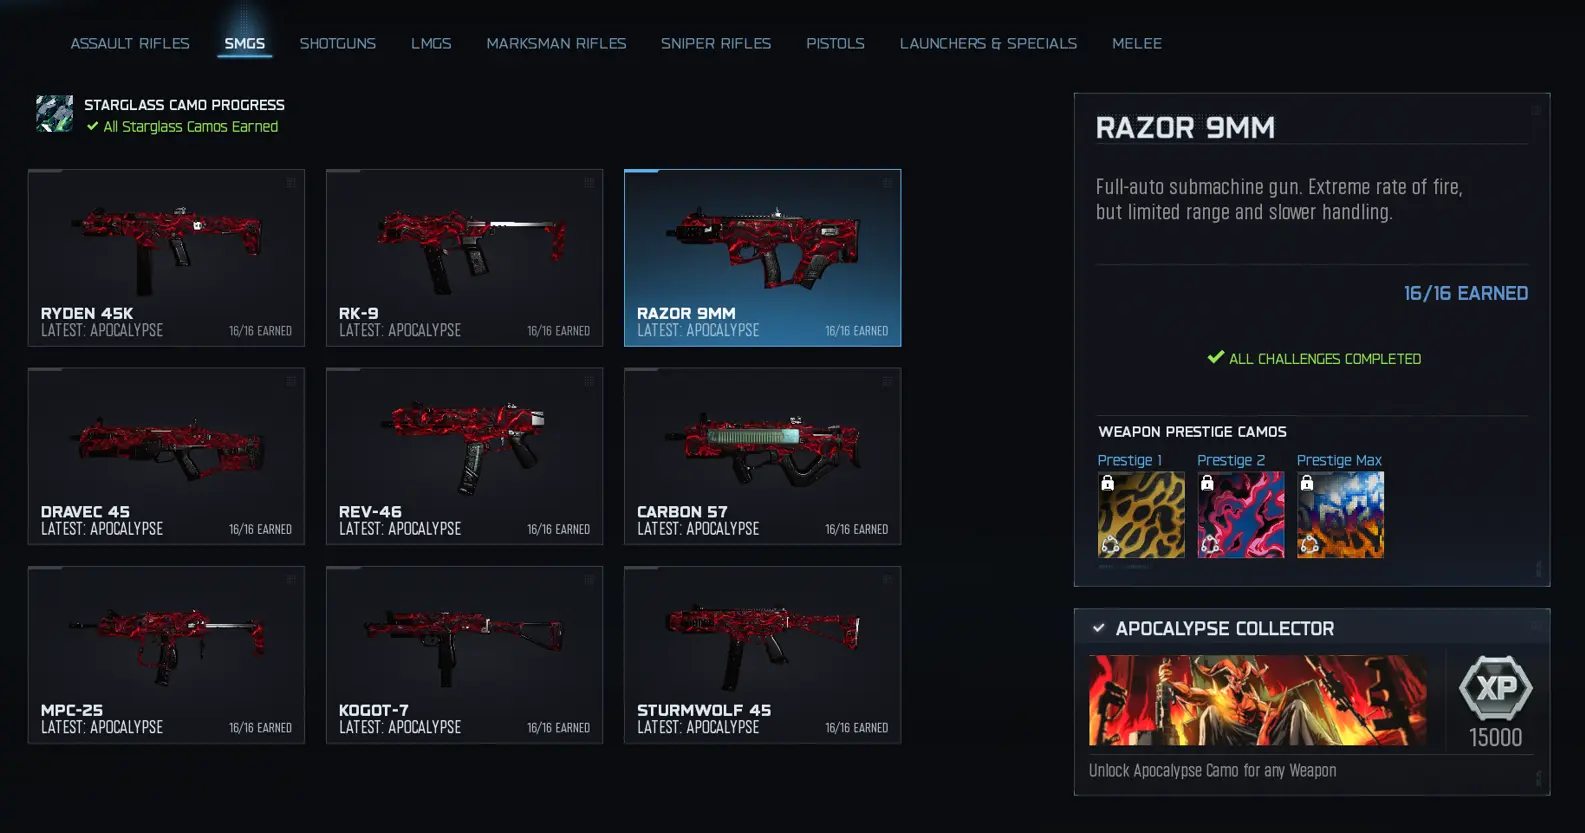Select the Prestige Max camo swatch
Viewport: 1585px width, 833px height.
(1340, 515)
